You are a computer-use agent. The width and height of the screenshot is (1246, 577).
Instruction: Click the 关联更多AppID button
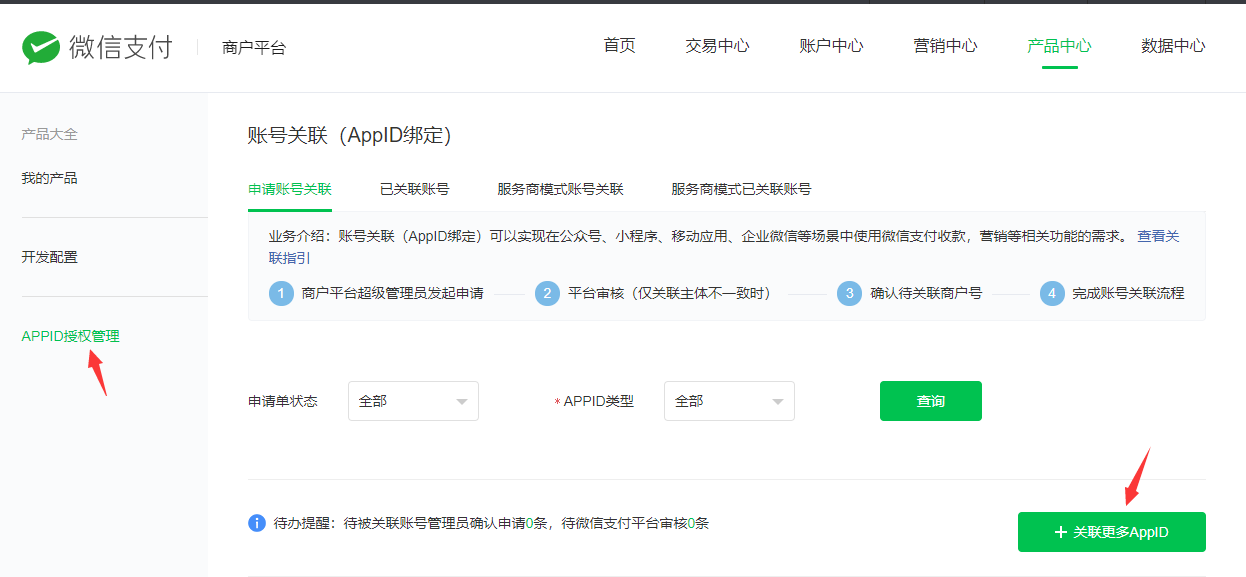pos(1111,532)
